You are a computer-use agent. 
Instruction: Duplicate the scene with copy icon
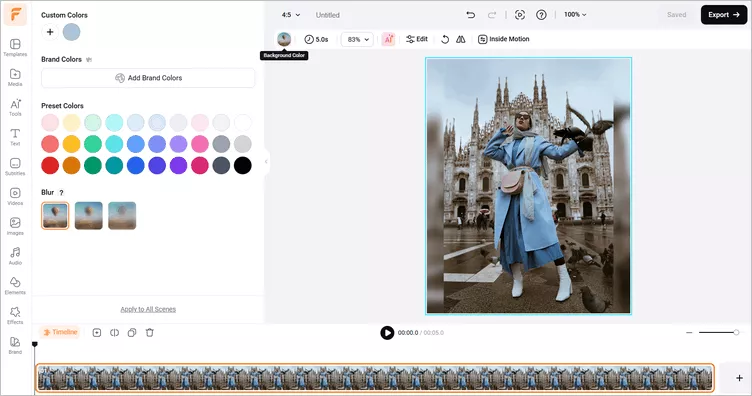coord(132,333)
